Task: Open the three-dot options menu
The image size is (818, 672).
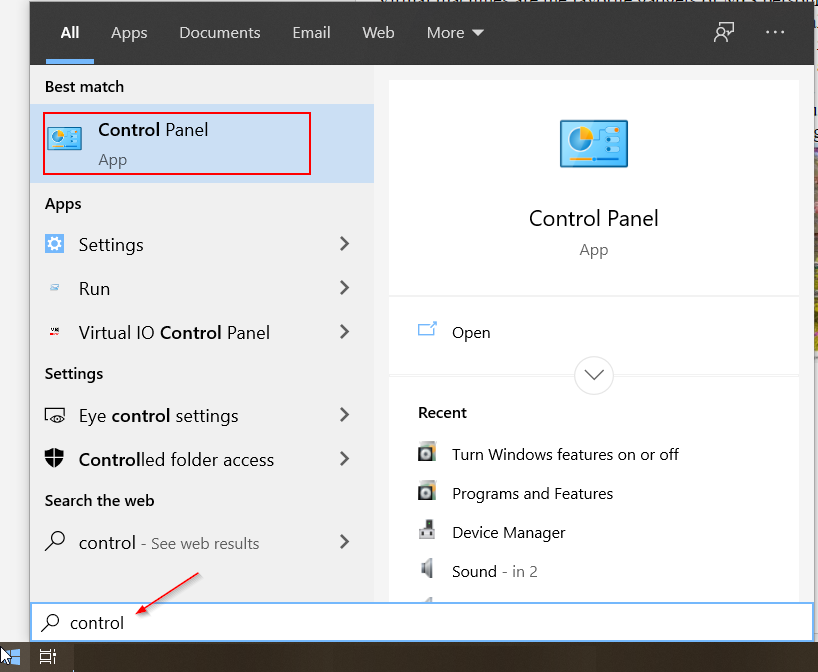Action: pyautogui.click(x=775, y=32)
